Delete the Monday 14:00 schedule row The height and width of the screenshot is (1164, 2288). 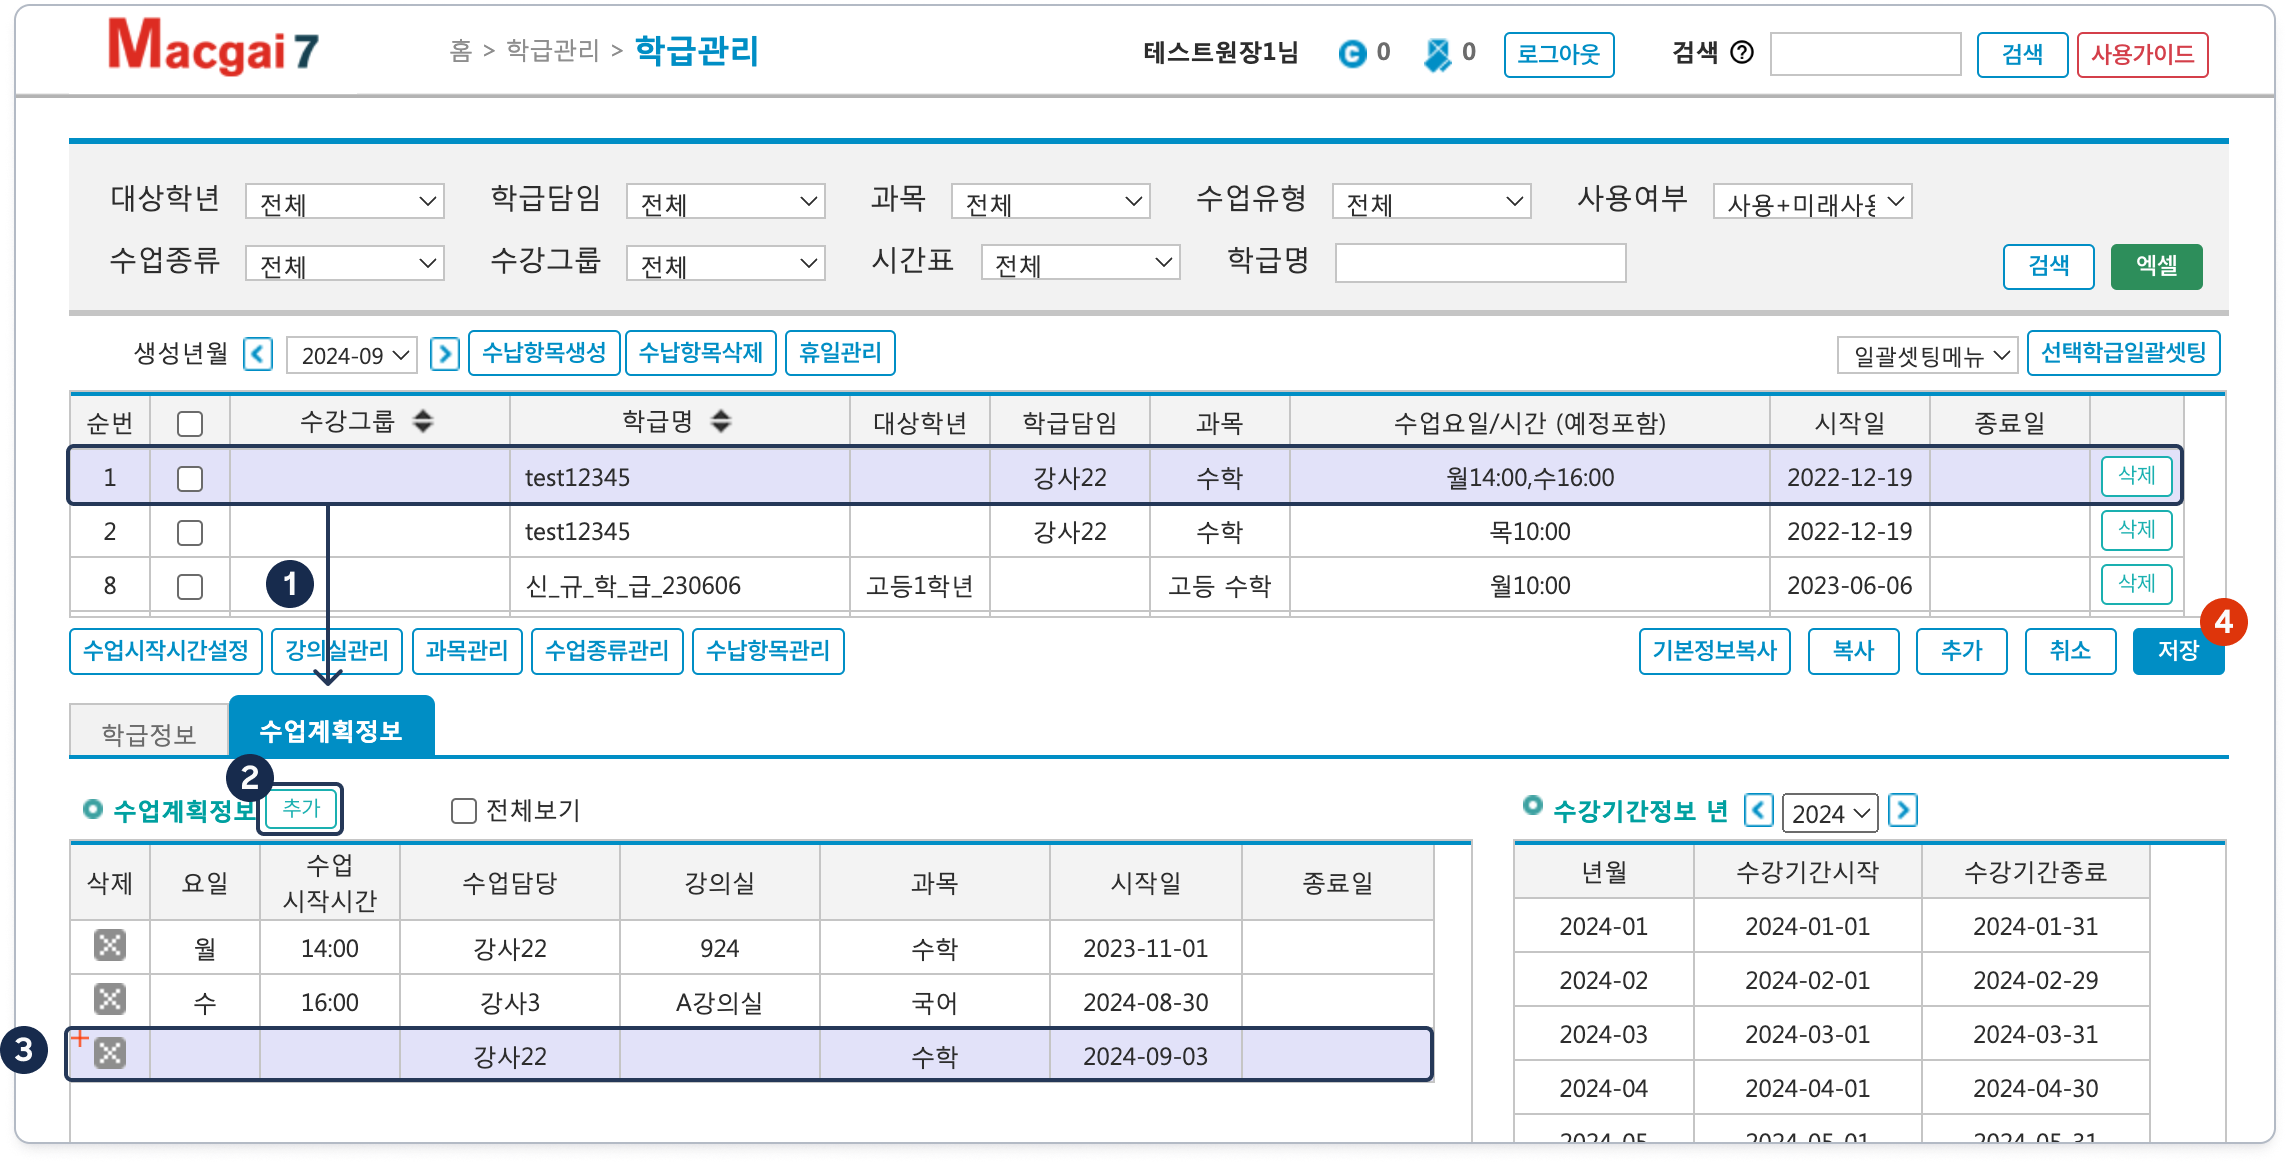point(110,946)
